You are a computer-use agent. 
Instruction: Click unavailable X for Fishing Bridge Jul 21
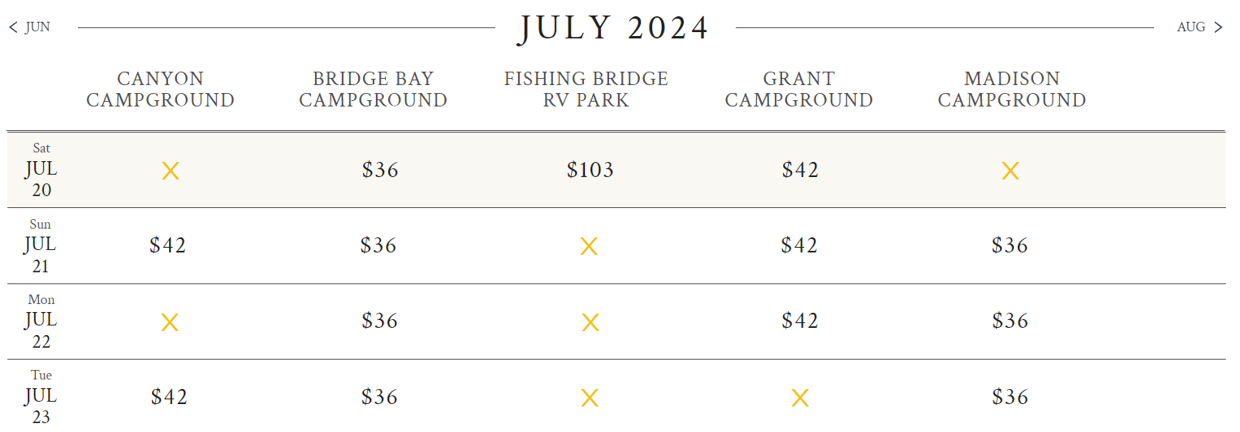[x=589, y=246]
